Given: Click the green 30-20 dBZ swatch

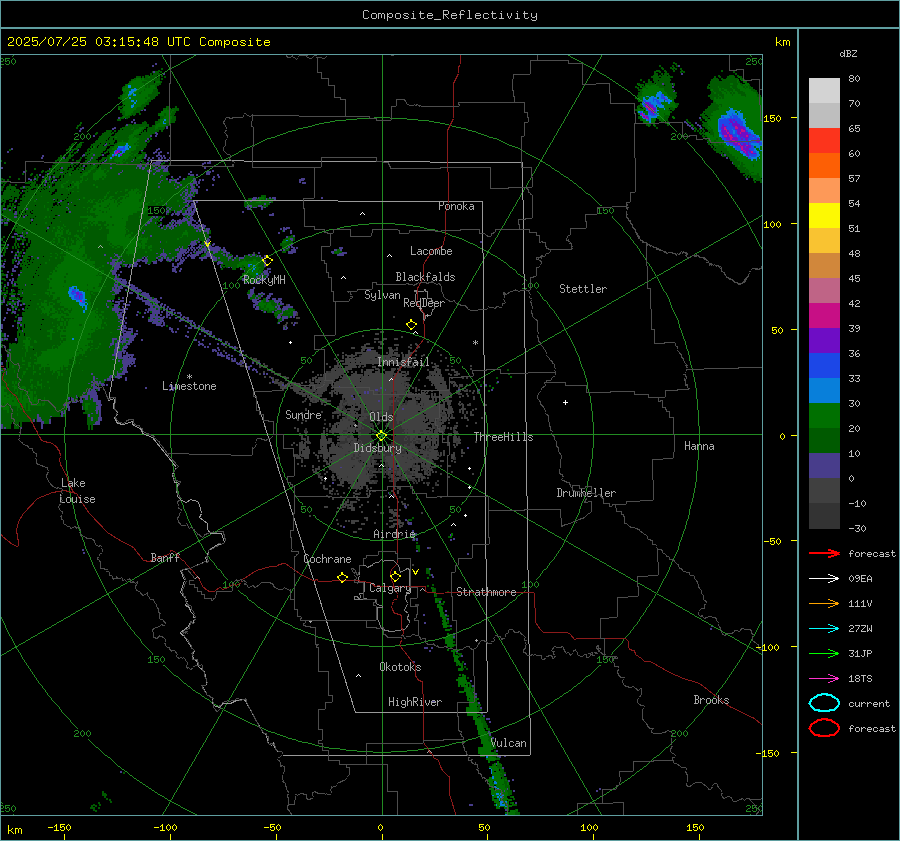Looking at the screenshot, I should [x=824, y=415].
